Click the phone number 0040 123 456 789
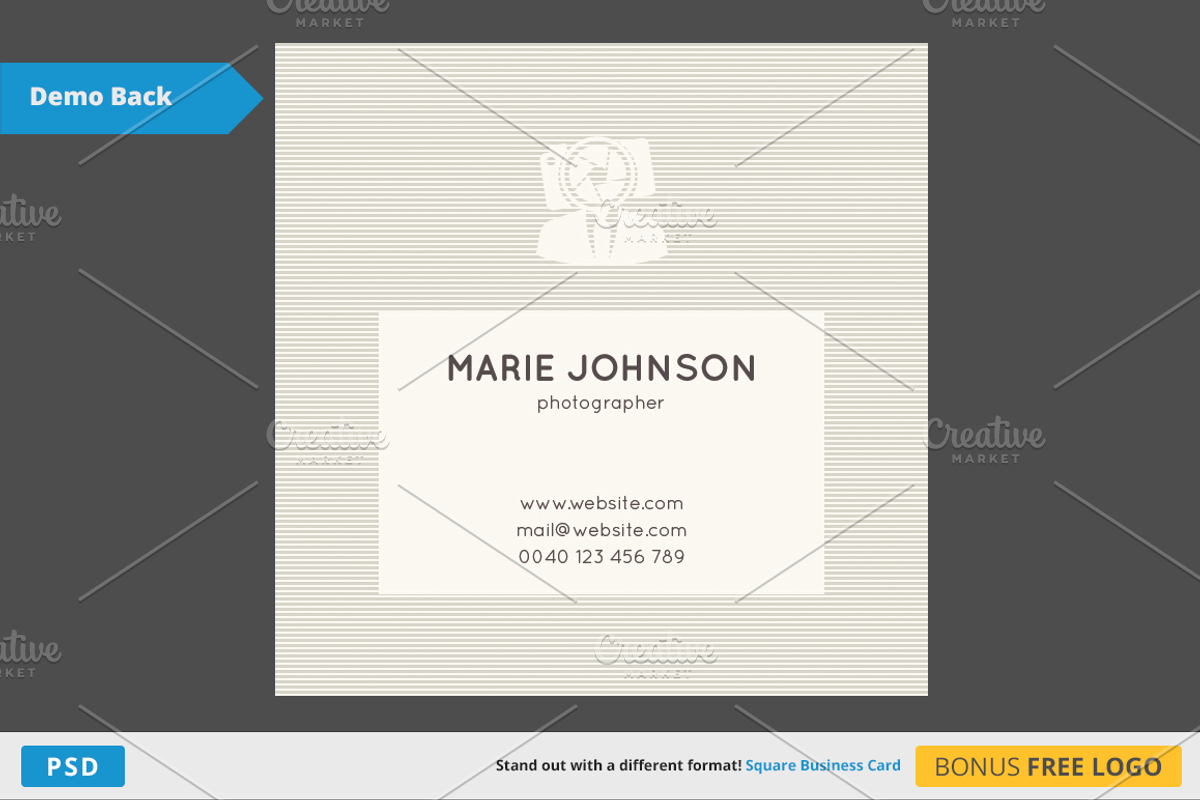This screenshot has height=800, width=1200. [602, 557]
